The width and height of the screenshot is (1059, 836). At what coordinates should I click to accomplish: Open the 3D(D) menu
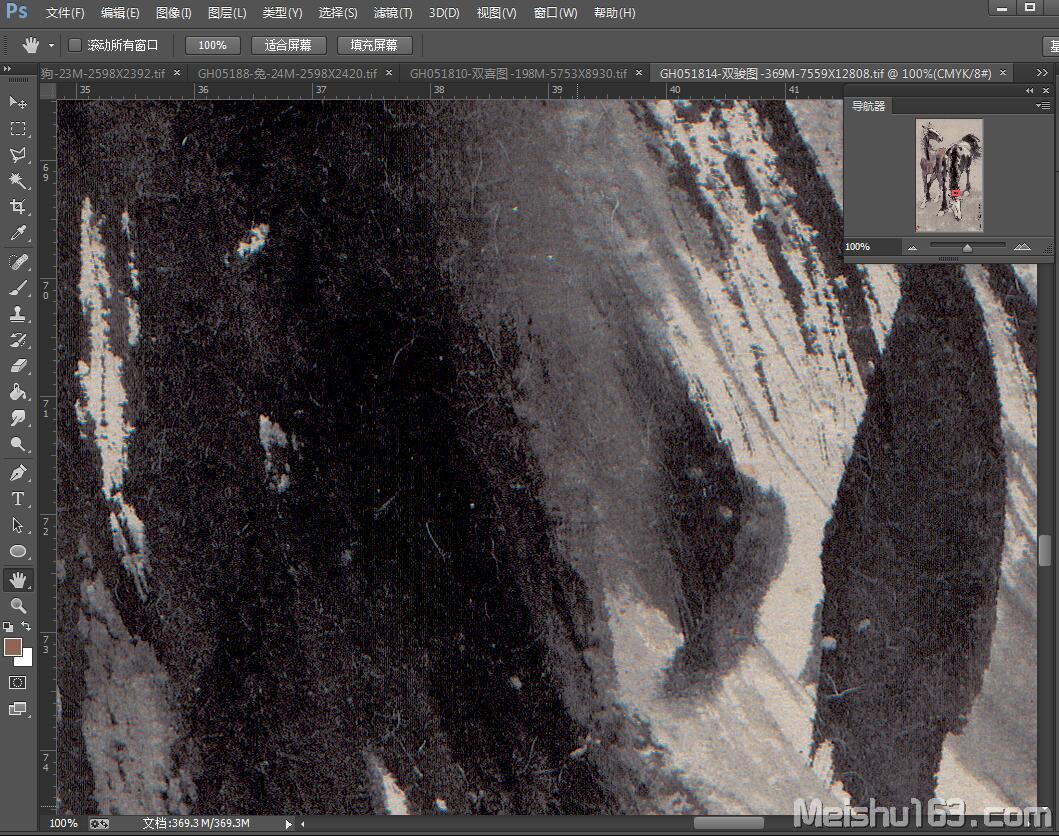click(444, 13)
